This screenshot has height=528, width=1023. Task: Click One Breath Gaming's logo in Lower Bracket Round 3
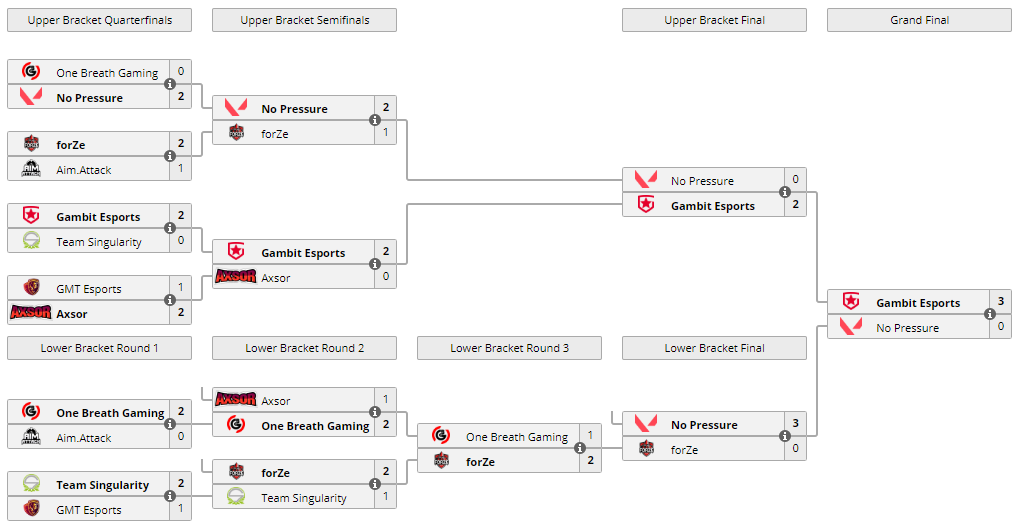441,436
